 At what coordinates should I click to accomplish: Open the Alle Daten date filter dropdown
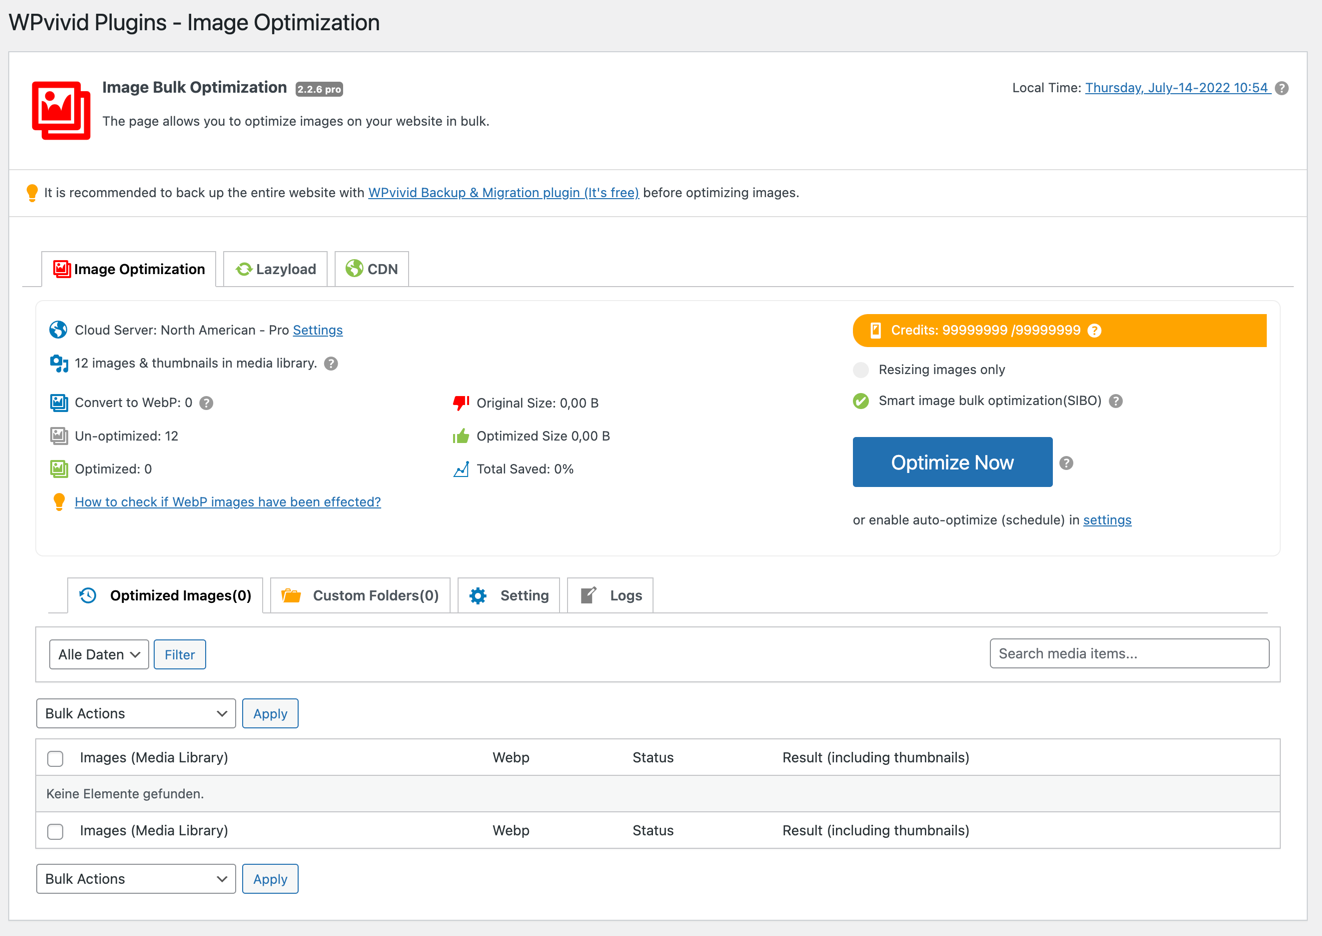(x=99, y=654)
